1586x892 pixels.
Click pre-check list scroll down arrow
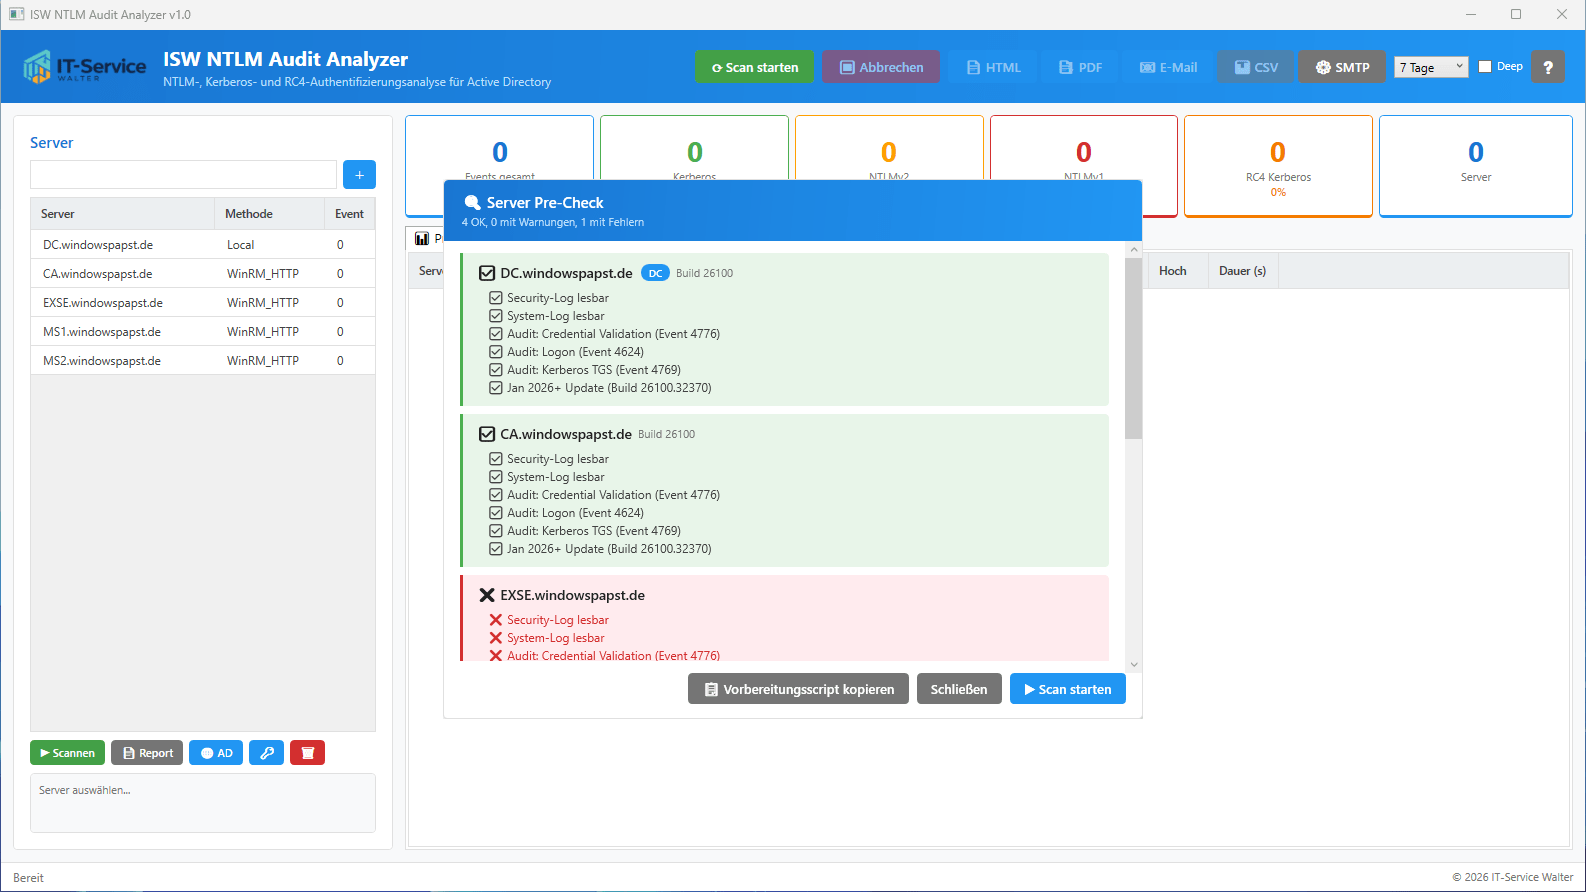click(x=1133, y=665)
